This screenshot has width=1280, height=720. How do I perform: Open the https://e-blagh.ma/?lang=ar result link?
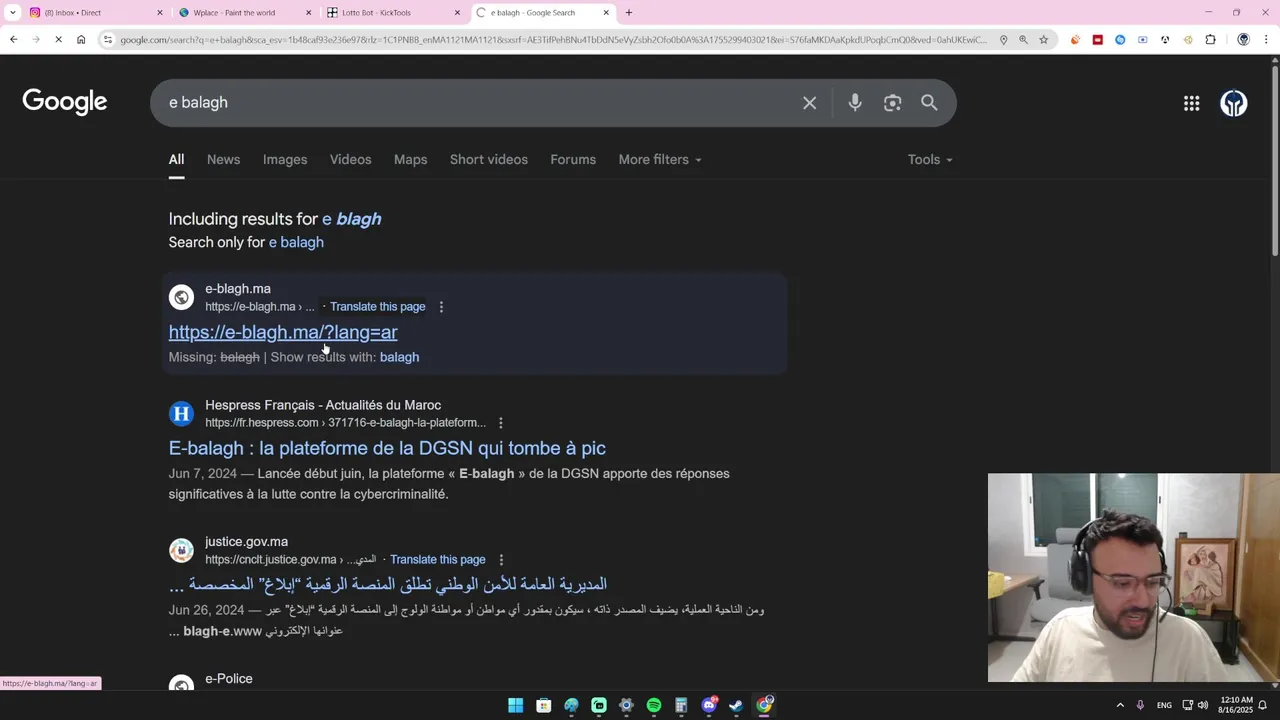click(x=283, y=332)
